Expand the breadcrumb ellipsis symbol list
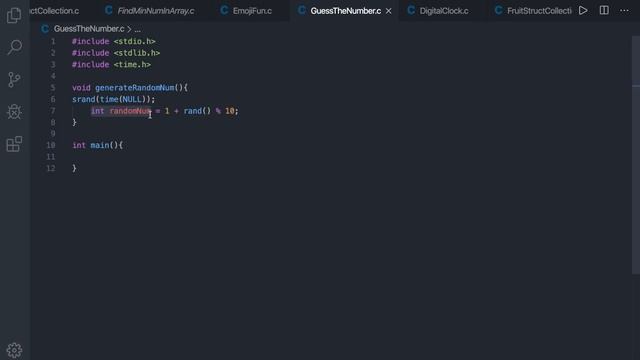This screenshot has height=360, width=640. tap(138, 29)
